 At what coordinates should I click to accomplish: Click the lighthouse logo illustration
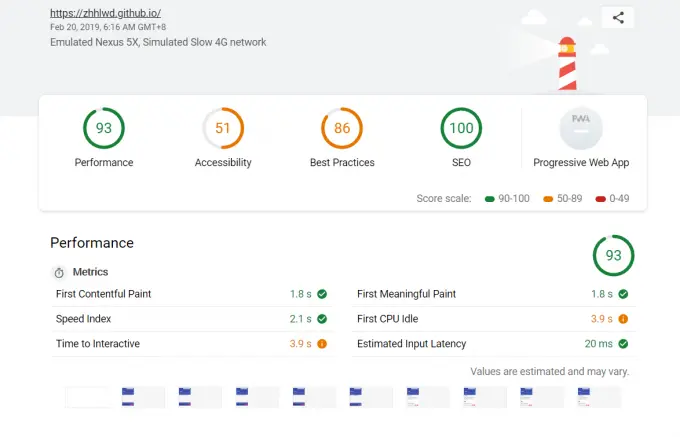click(567, 63)
